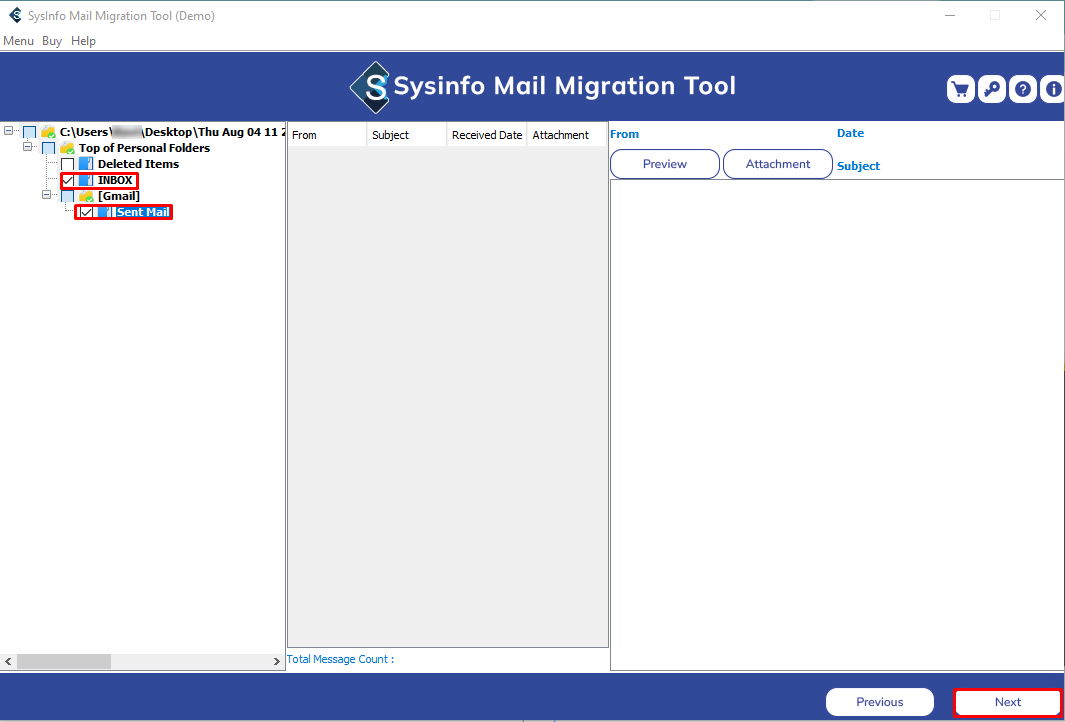This screenshot has width=1065, height=722.
Task: Toggle the [Gmail] folder checkbox
Action: point(68,196)
